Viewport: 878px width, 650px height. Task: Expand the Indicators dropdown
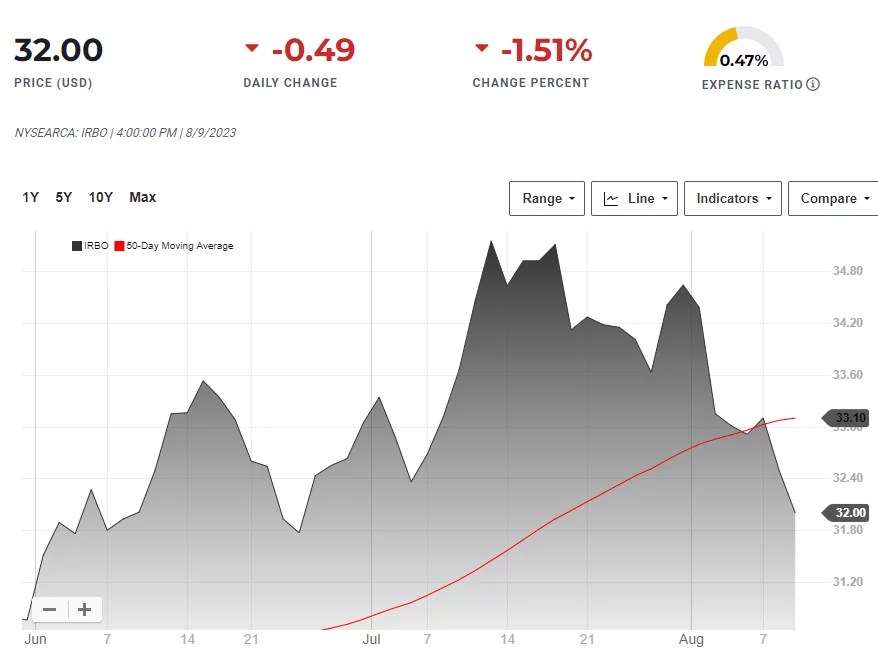pos(732,198)
